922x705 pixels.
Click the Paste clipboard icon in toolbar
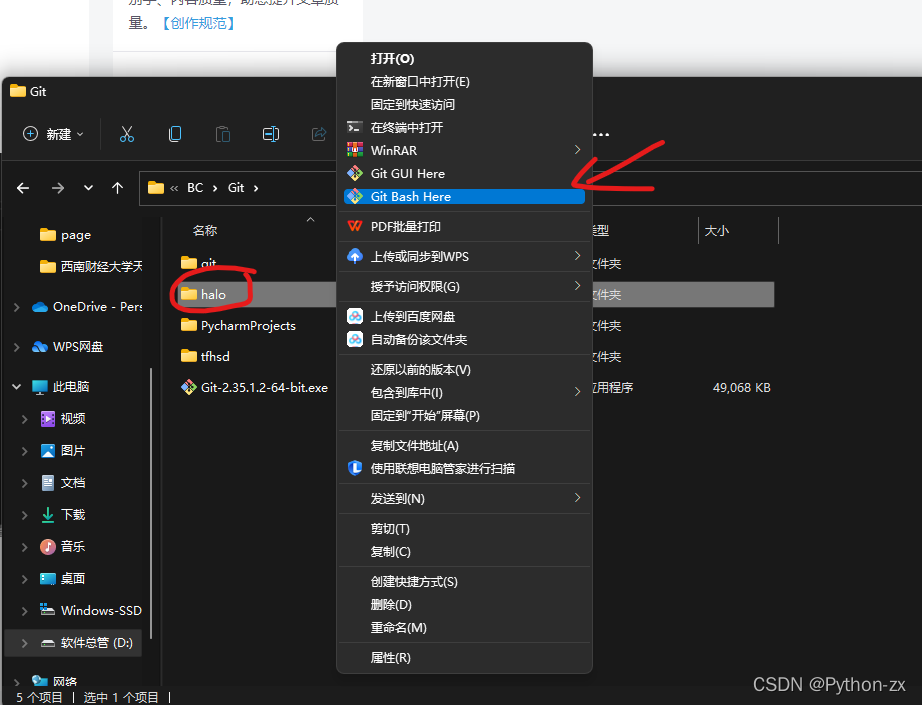223,134
